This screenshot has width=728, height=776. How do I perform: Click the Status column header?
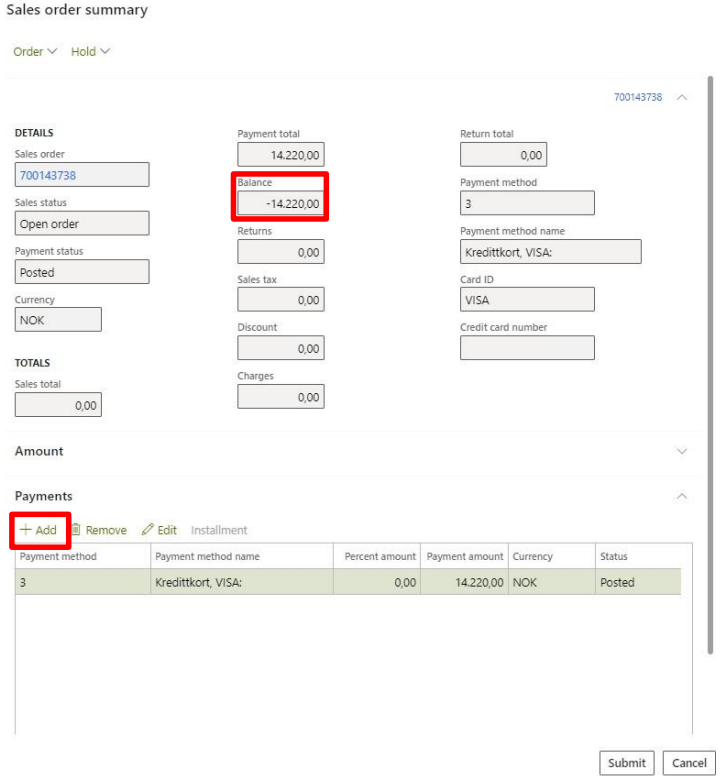[613, 557]
